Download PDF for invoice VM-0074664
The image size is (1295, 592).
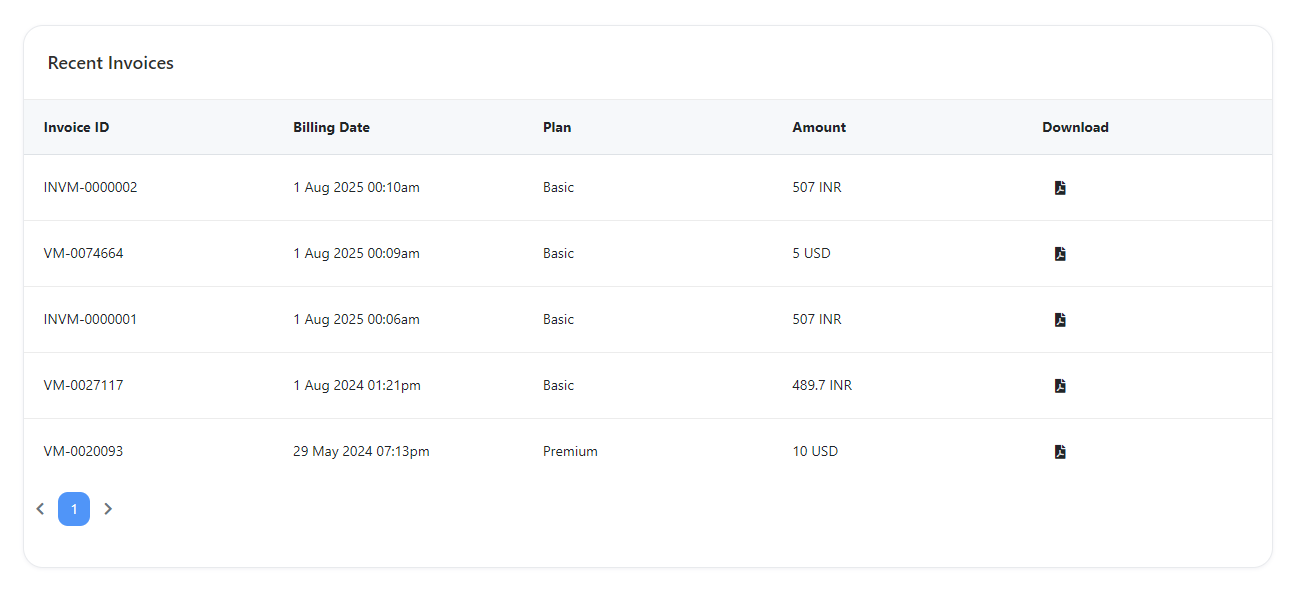[1060, 254]
